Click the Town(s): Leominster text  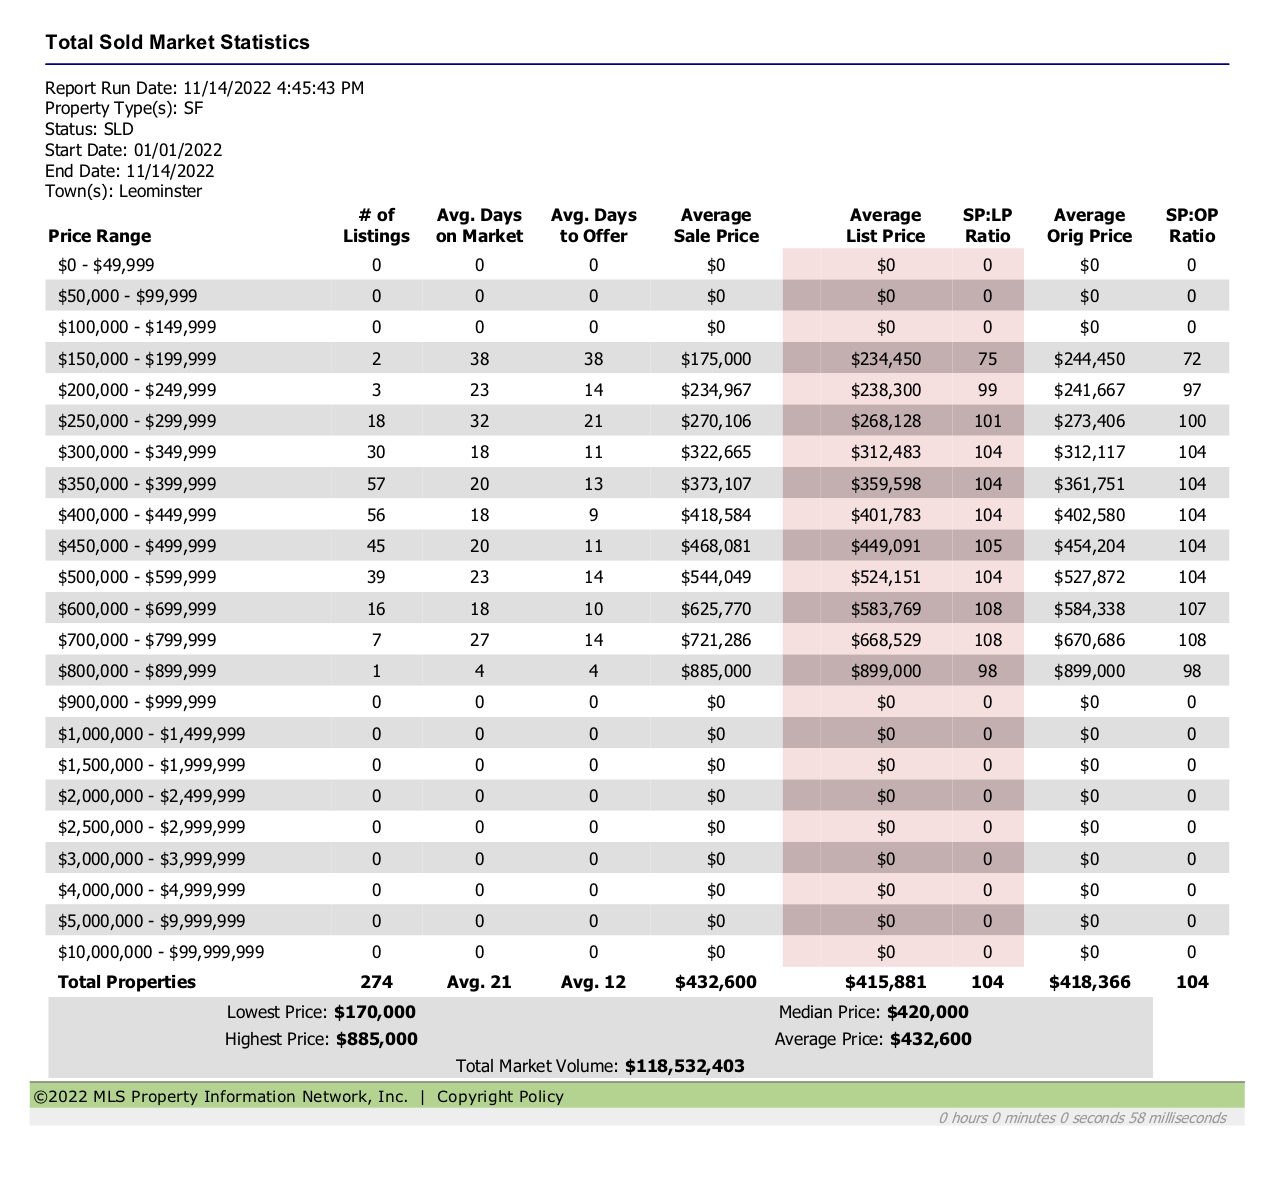pos(123,191)
